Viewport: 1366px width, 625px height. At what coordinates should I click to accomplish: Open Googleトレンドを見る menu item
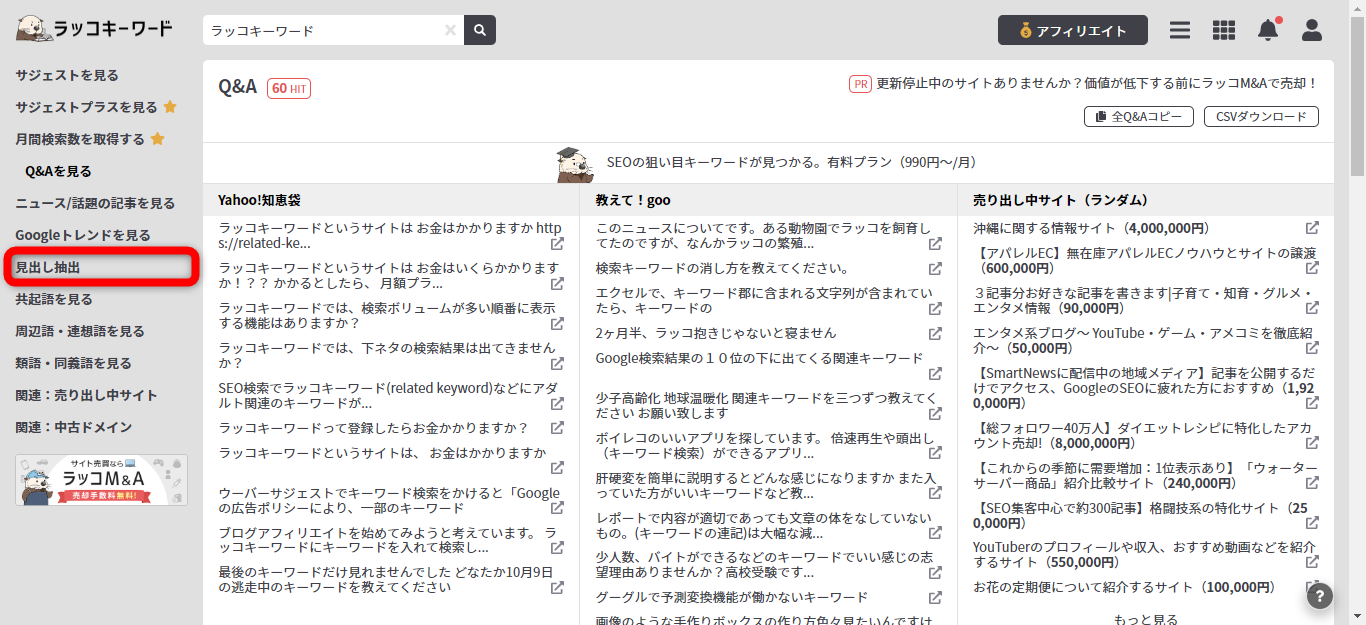coord(83,235)
